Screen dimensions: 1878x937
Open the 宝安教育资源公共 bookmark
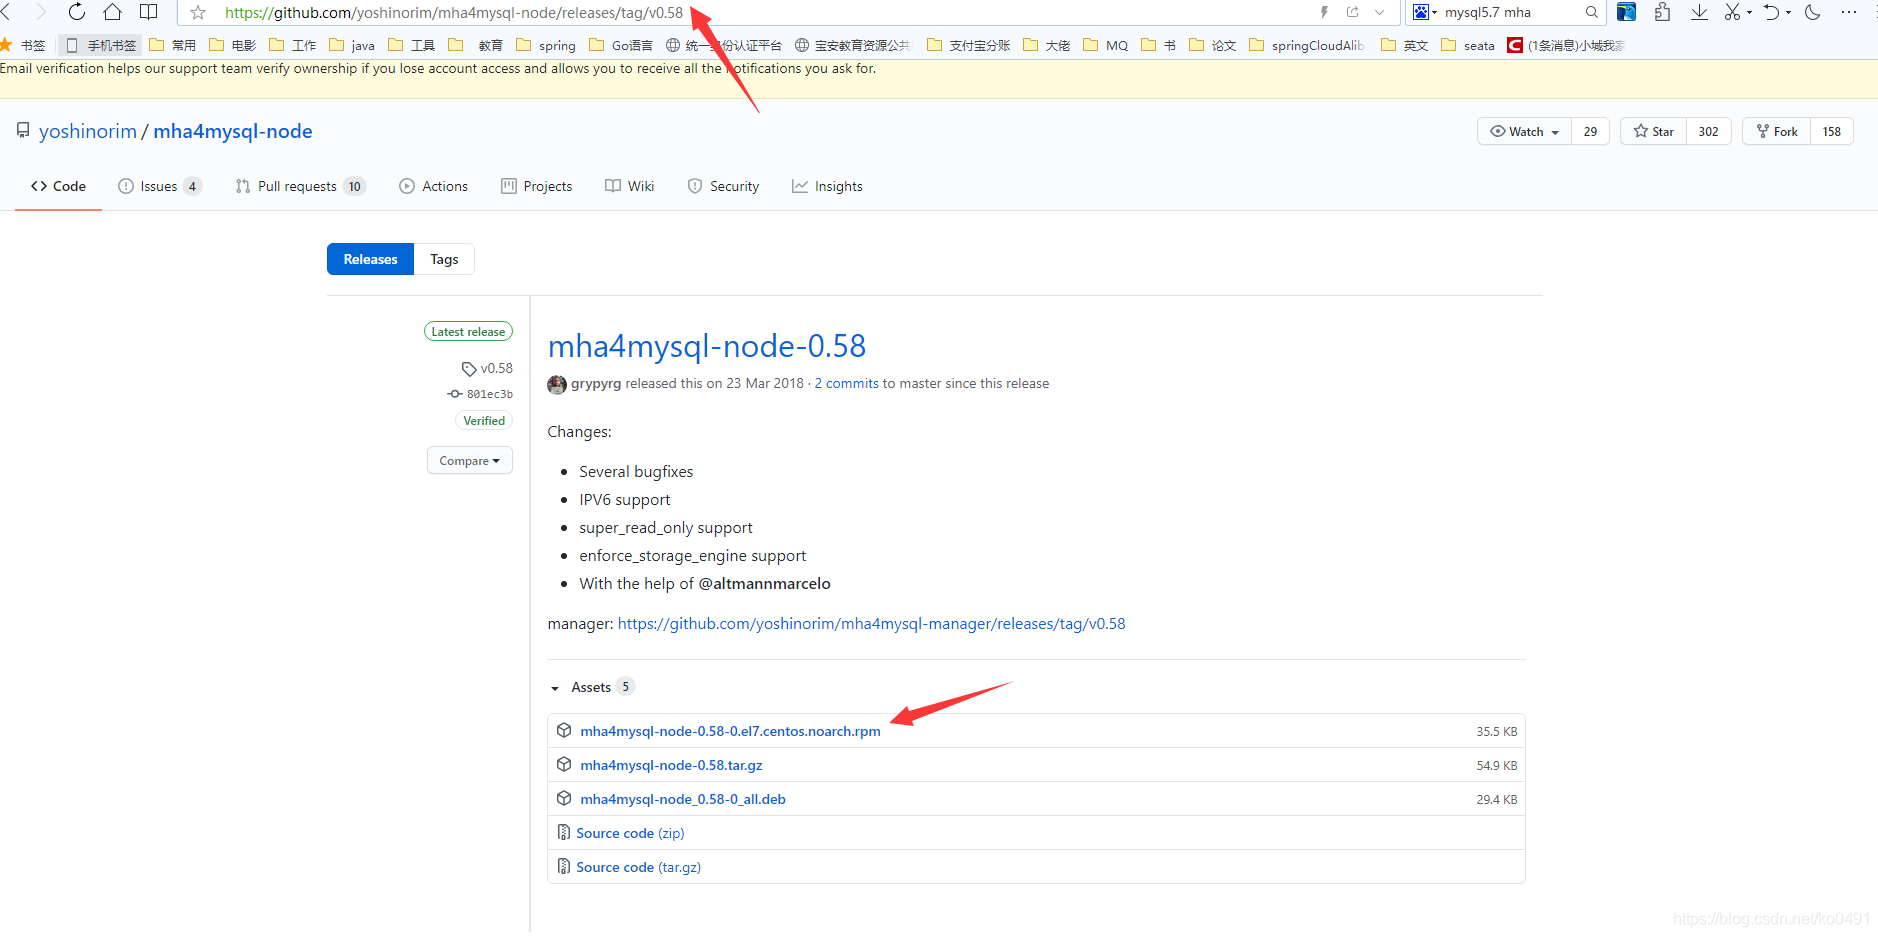click(854, 45)
